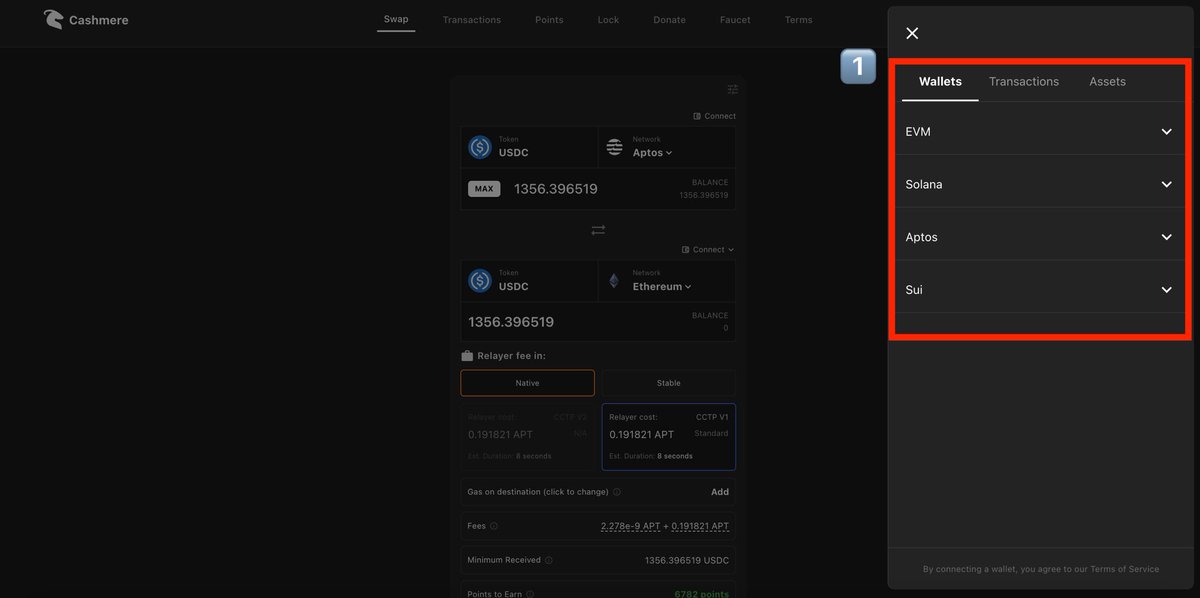The width and height of the screenshot is (1200, 598).
Task: Open the Ethereum destination network dropdown
Action: point(662,287)
